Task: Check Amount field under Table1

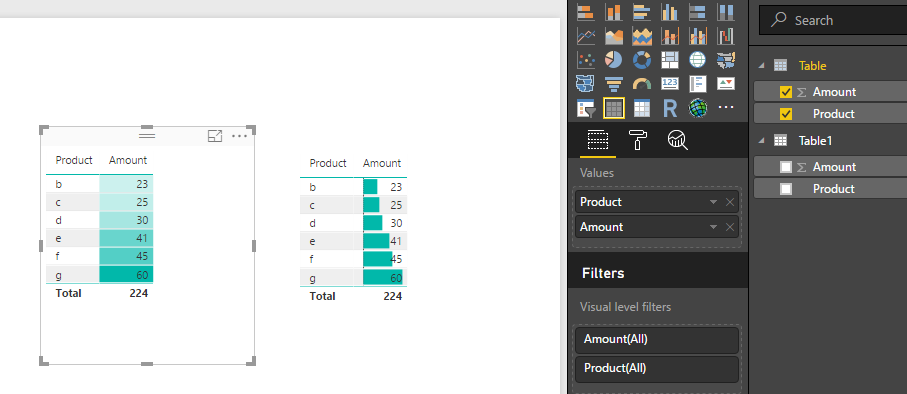Action: click(x=786, y=167)
